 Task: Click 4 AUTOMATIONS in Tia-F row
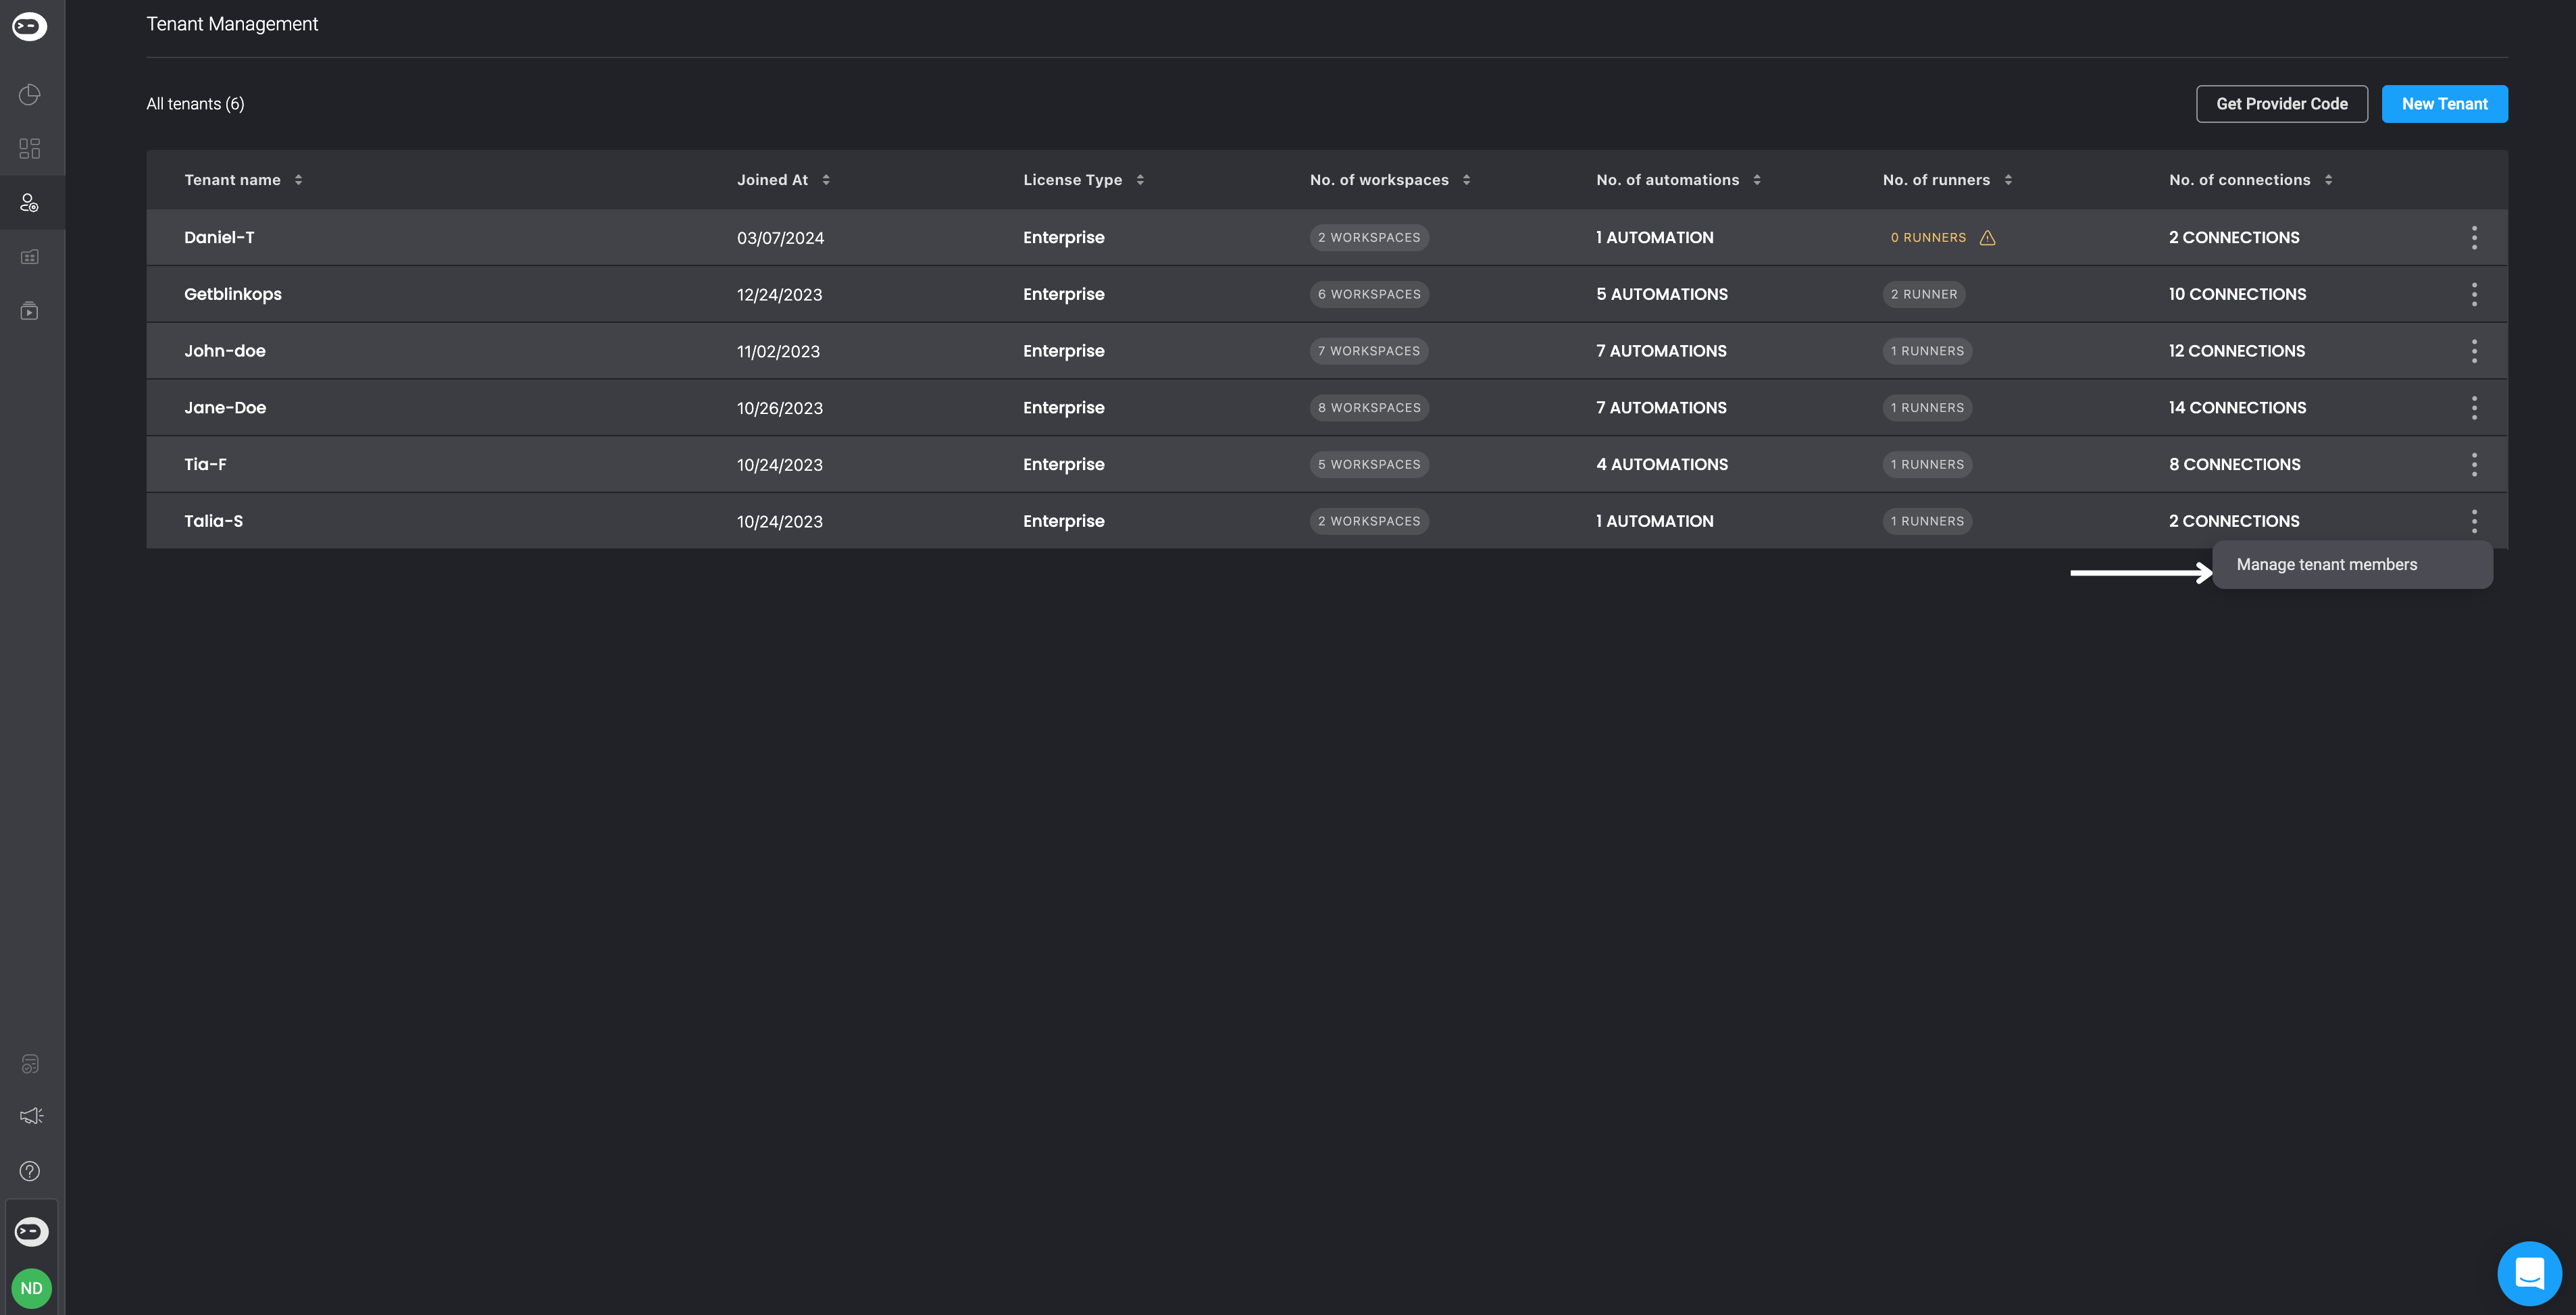tap(1662, 464)
